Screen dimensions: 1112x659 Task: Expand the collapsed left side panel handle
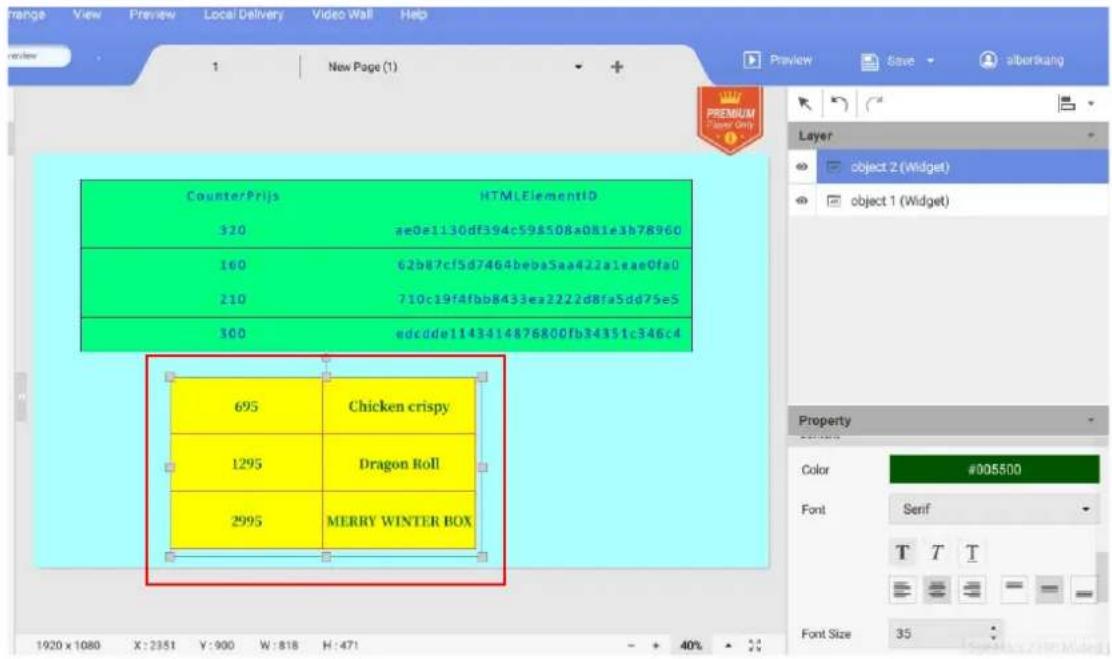tap(21, 397)
